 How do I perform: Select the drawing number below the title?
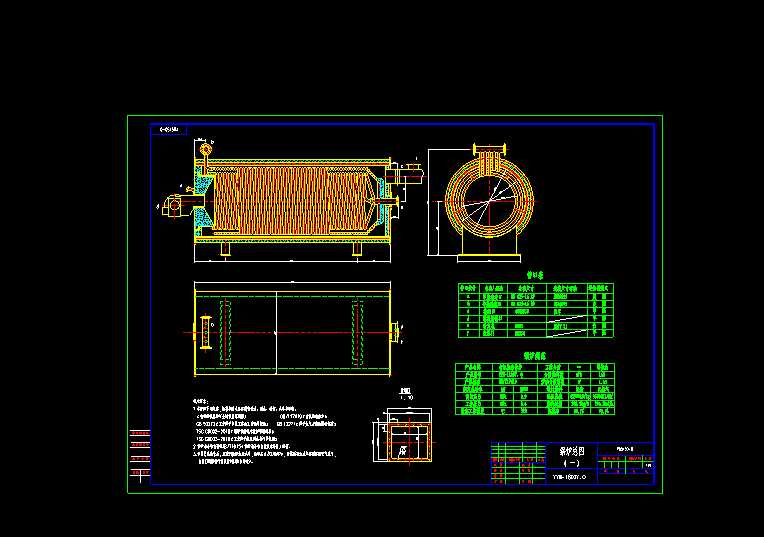[569, 477]
